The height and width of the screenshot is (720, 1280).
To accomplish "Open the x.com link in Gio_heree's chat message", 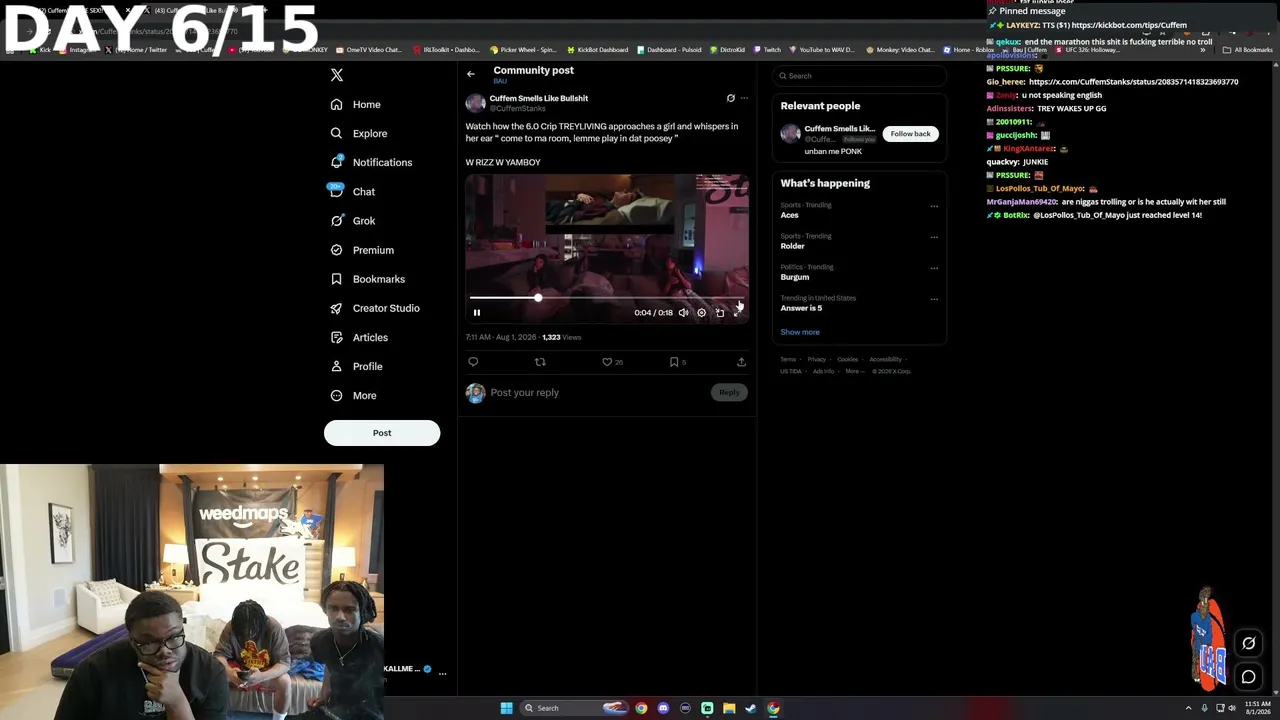I will click(x=1133, y=82).
